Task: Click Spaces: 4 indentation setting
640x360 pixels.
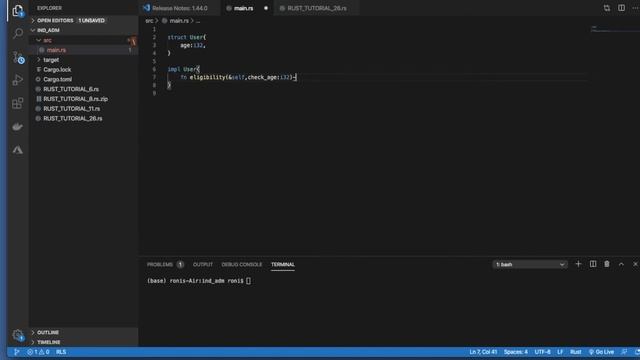Action: [x=516, y=352]
